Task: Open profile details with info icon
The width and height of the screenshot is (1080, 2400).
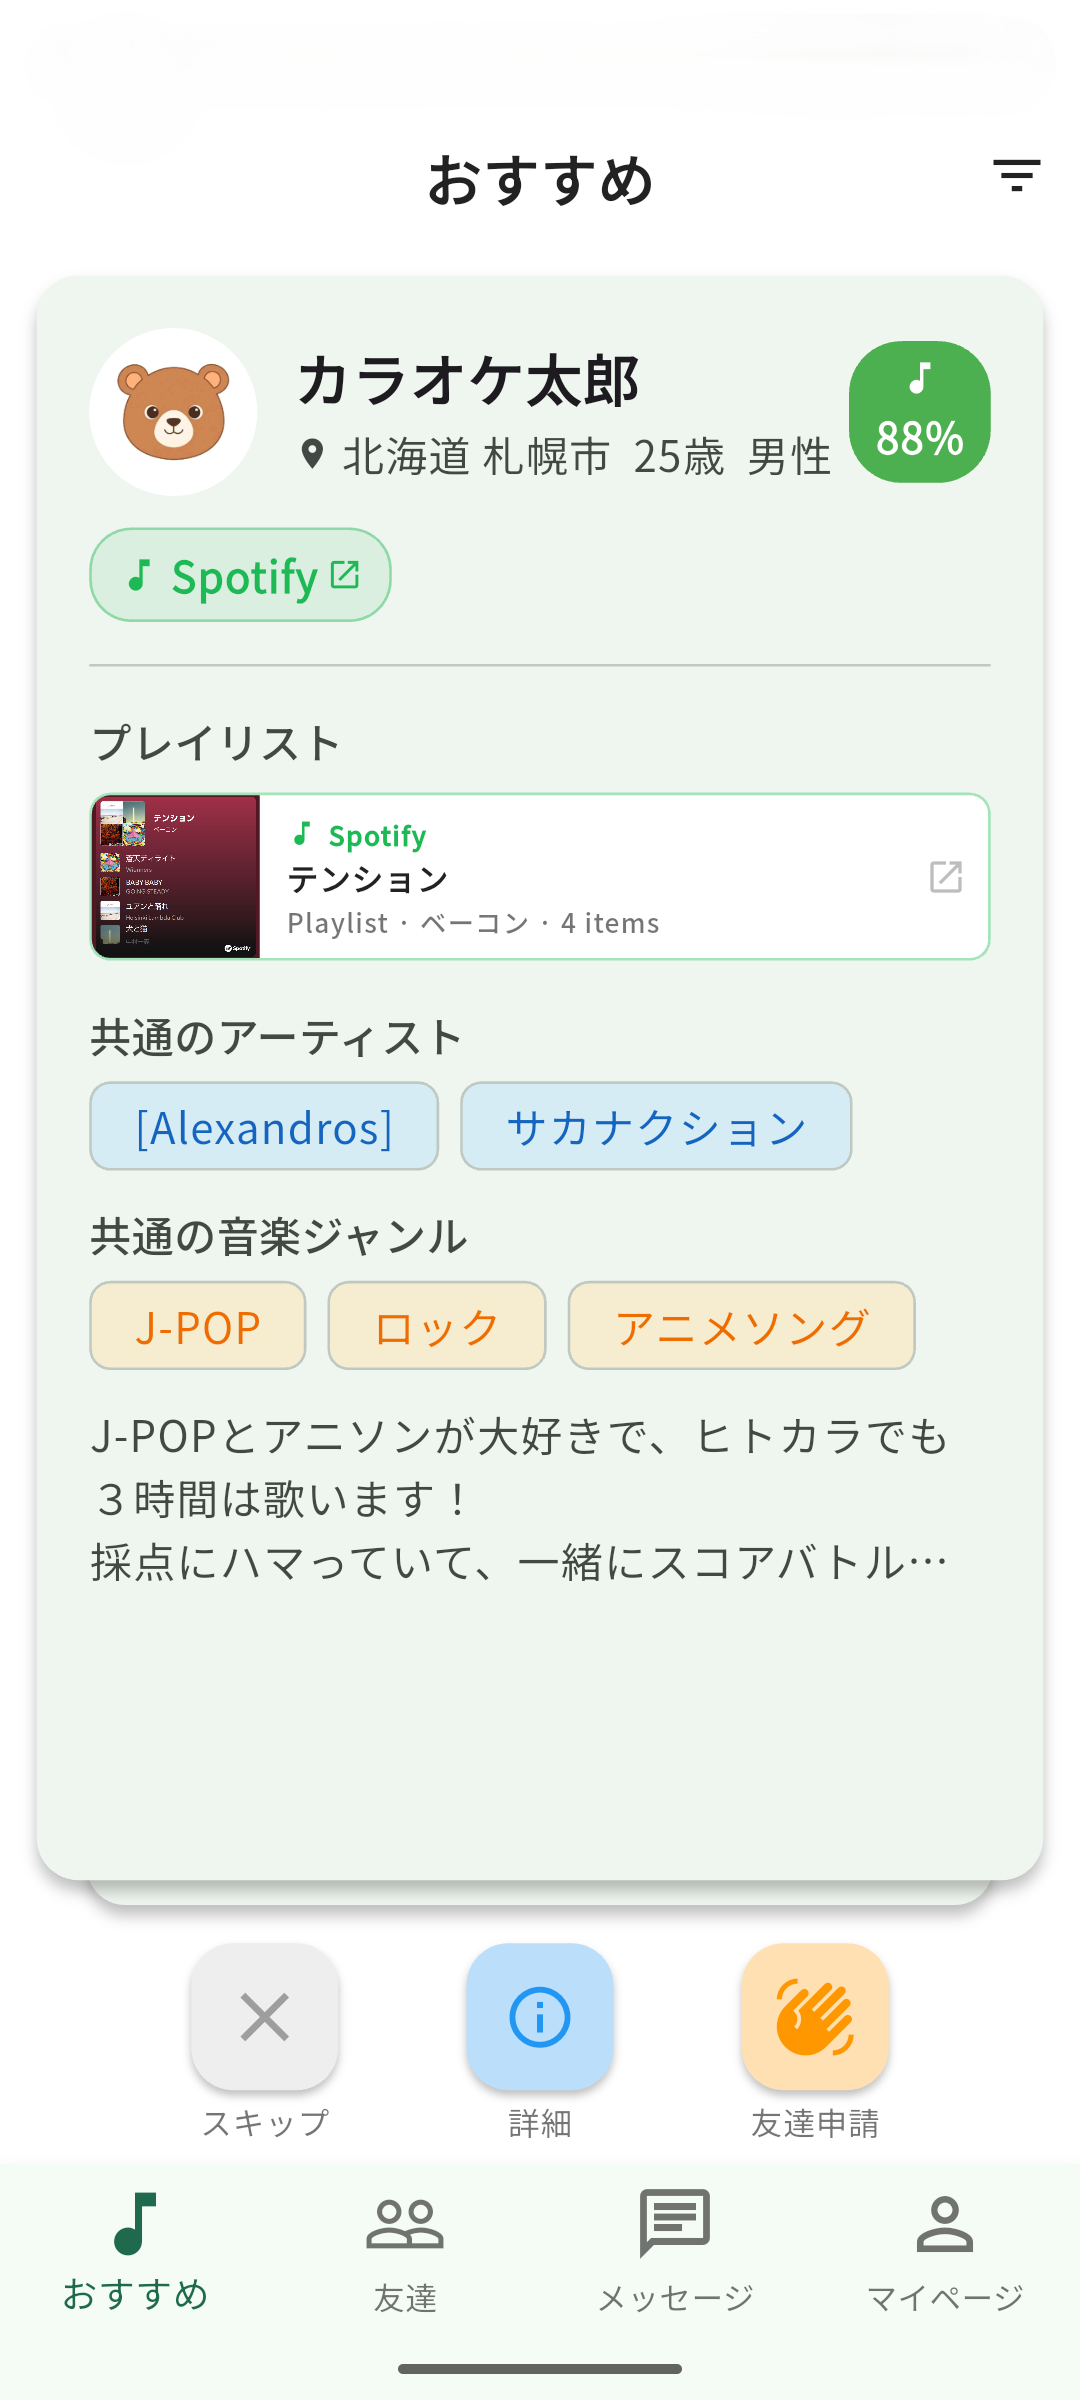Action: (x=539, y=2017)
